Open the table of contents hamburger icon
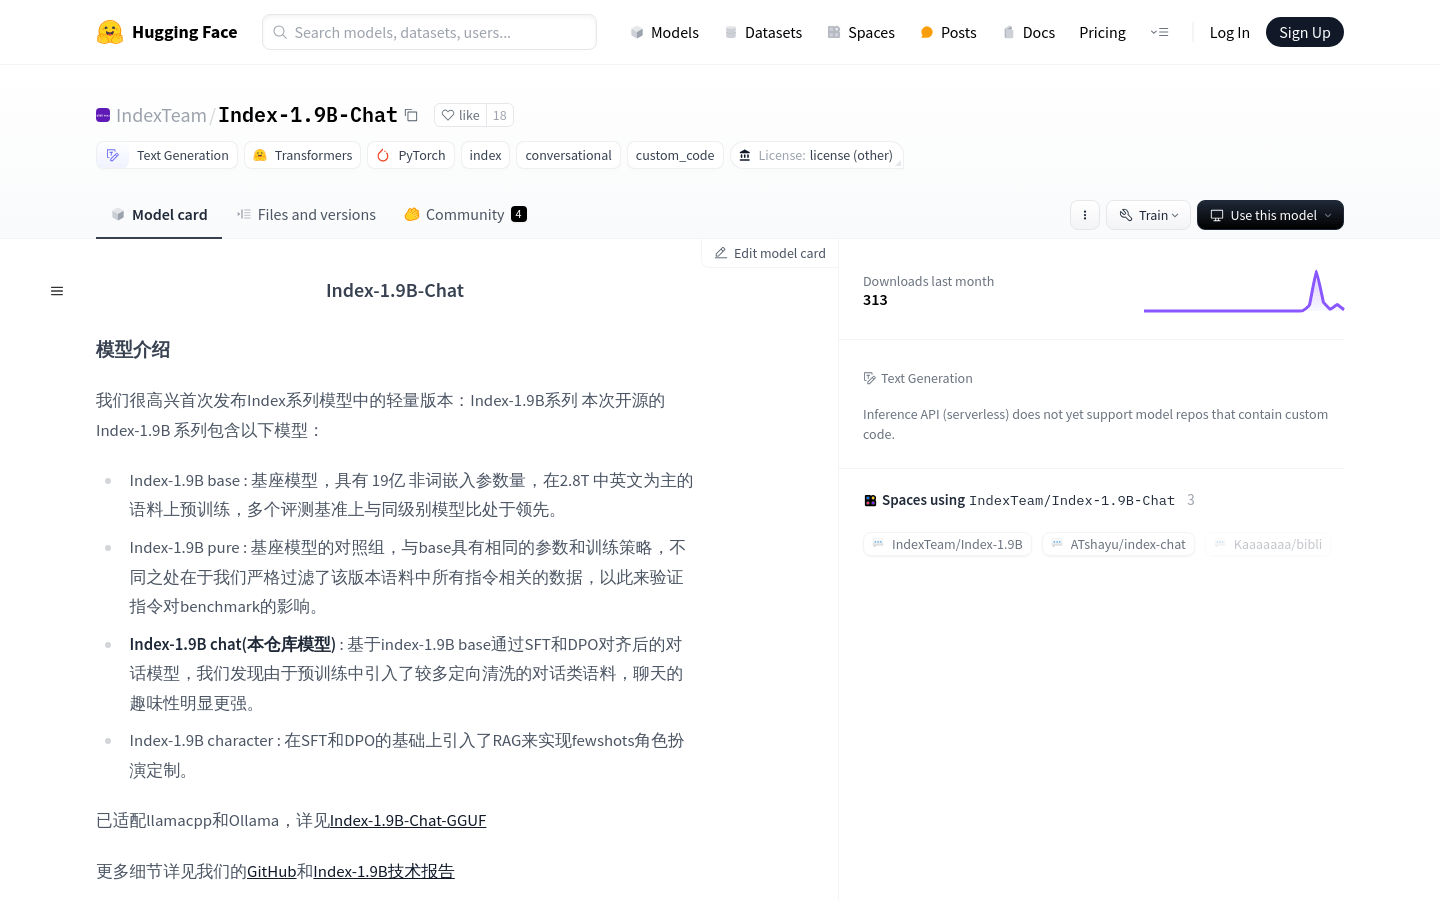 click(x=57, y=291)
